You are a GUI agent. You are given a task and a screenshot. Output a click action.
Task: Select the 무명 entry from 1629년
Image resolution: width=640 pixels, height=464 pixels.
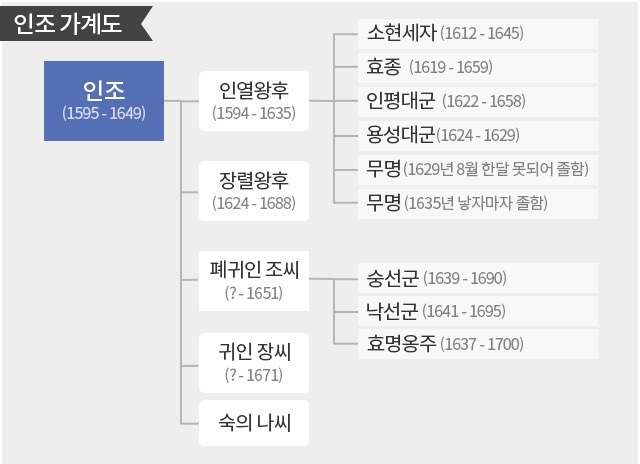coord(477,169)
